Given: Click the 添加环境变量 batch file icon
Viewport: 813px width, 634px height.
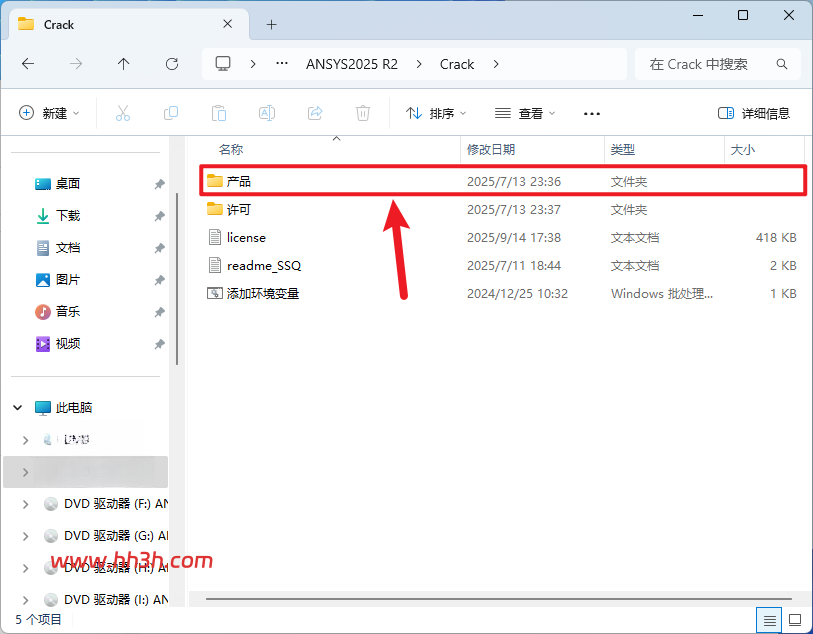Looking at the screenshot, I should coord(215,293).
